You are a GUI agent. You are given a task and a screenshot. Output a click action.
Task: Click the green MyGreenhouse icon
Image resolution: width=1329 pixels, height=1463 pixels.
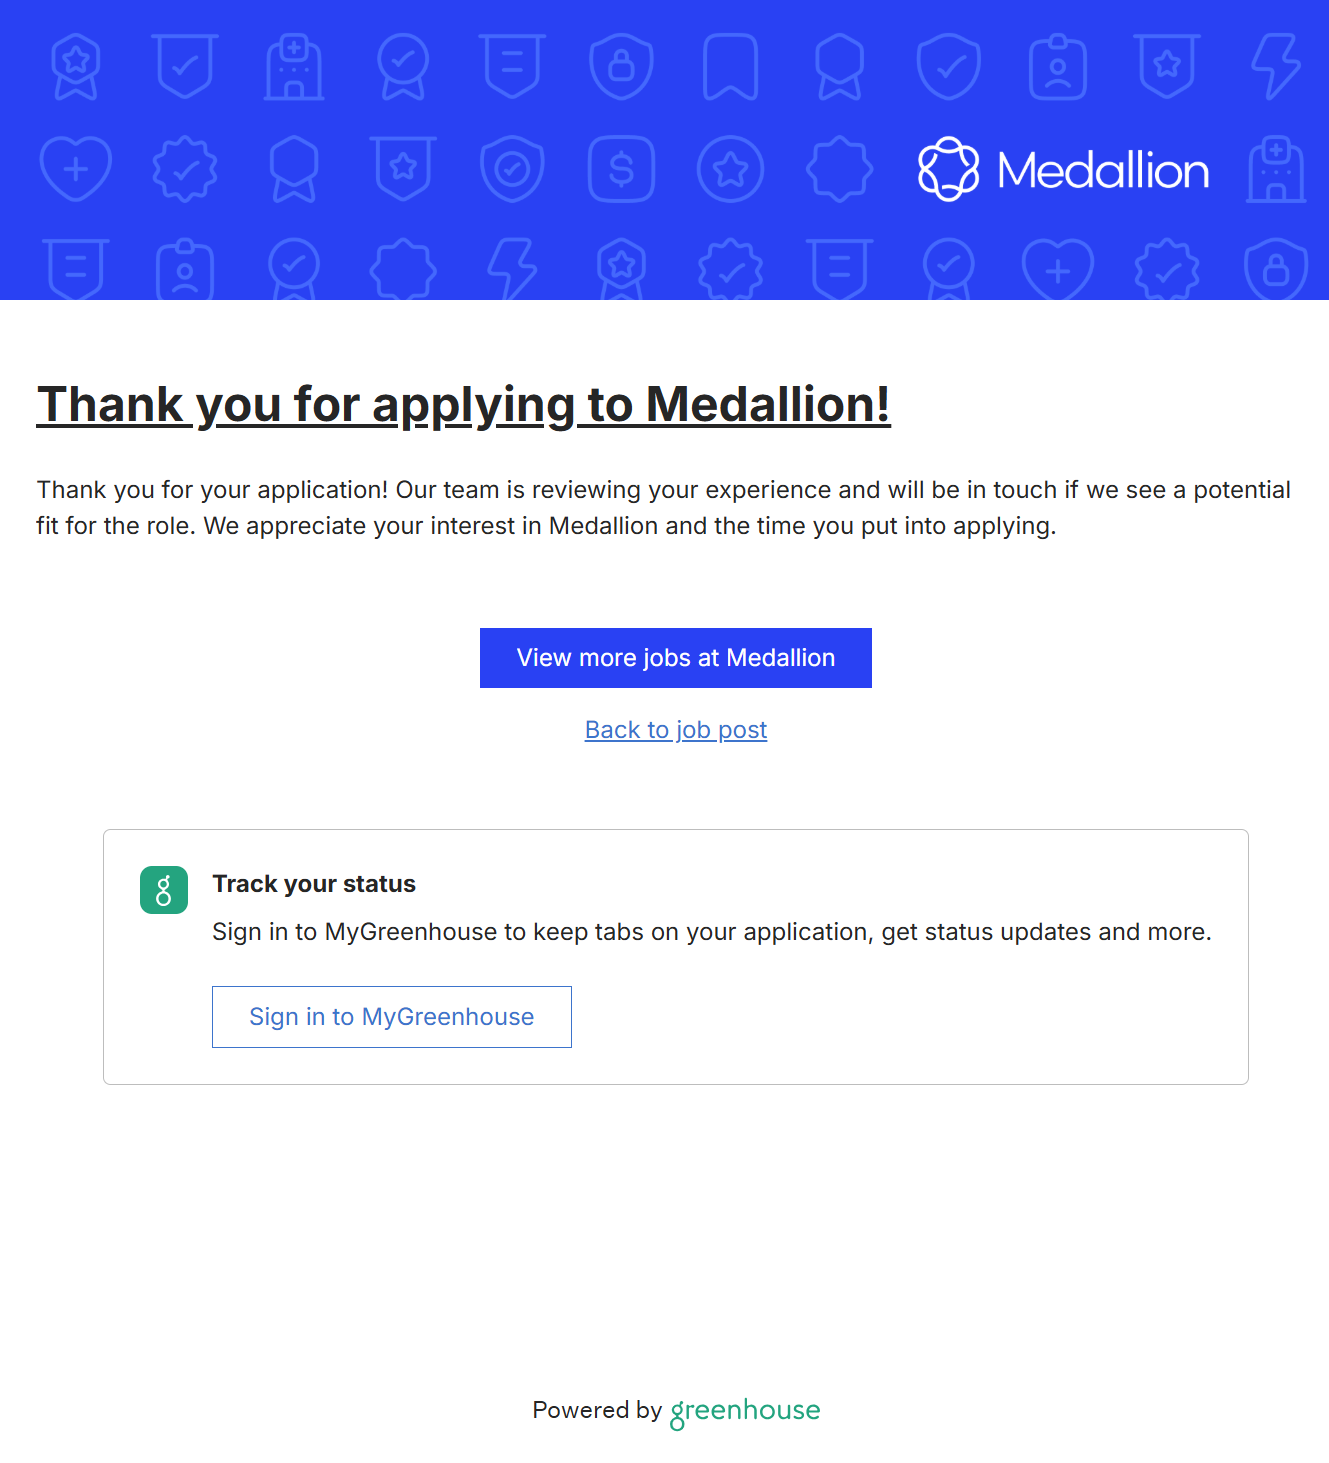164,890
